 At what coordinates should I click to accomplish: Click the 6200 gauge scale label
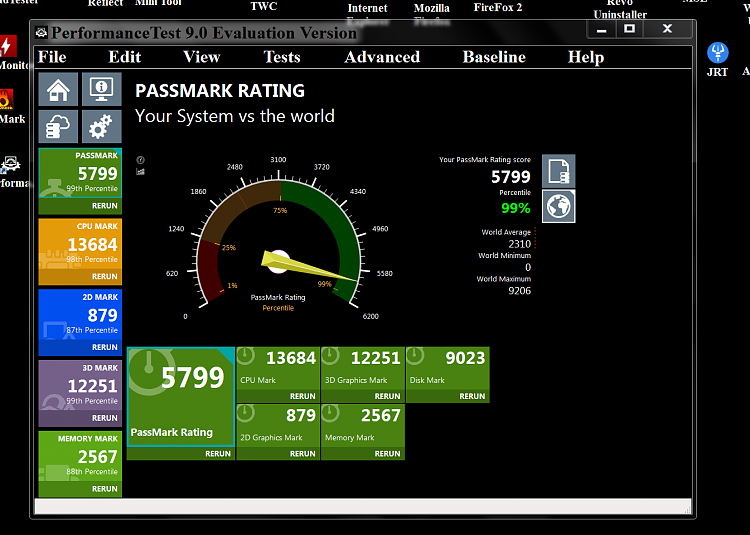[371, 316]
